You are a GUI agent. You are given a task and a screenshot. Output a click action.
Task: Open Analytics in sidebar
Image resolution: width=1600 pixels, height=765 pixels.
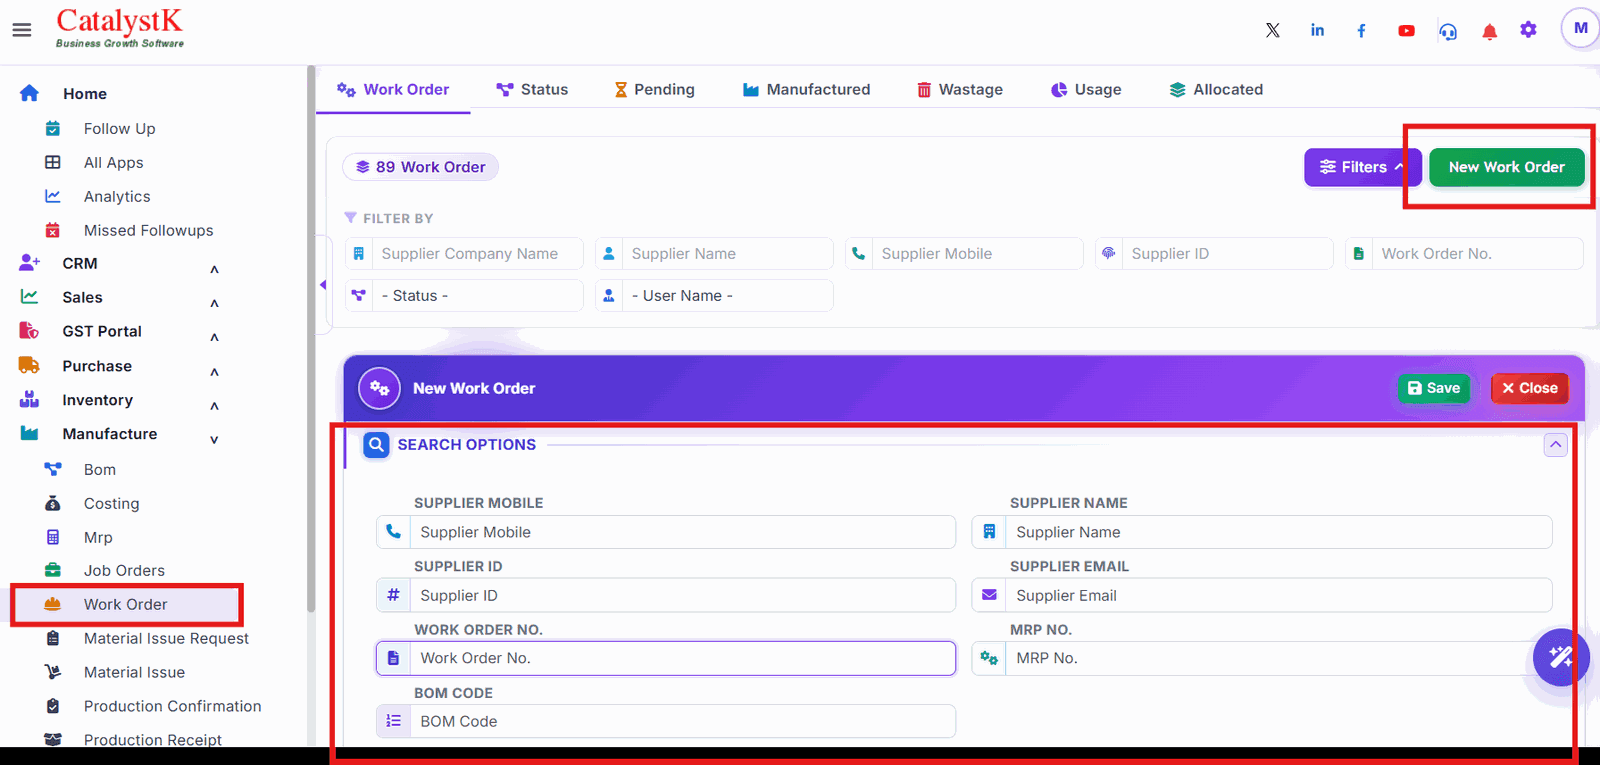tap(117, 196)
